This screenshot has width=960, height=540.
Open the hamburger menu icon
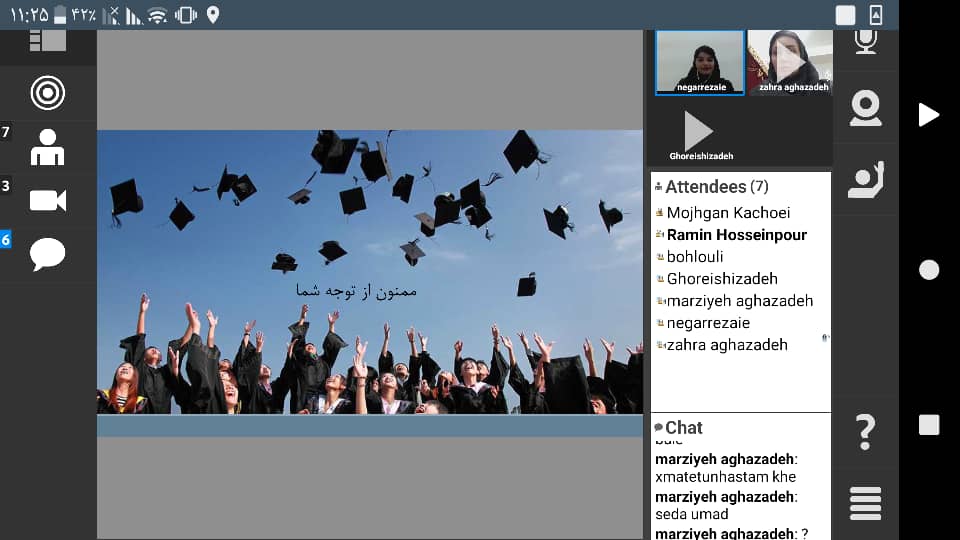point(865,502)
